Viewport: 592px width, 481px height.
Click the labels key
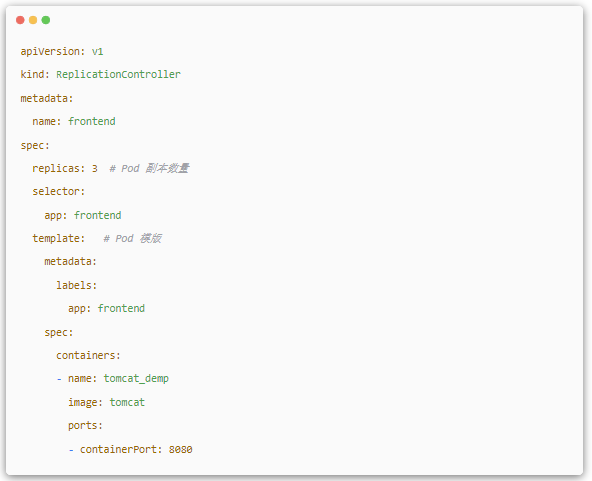(x=77, y=285)
